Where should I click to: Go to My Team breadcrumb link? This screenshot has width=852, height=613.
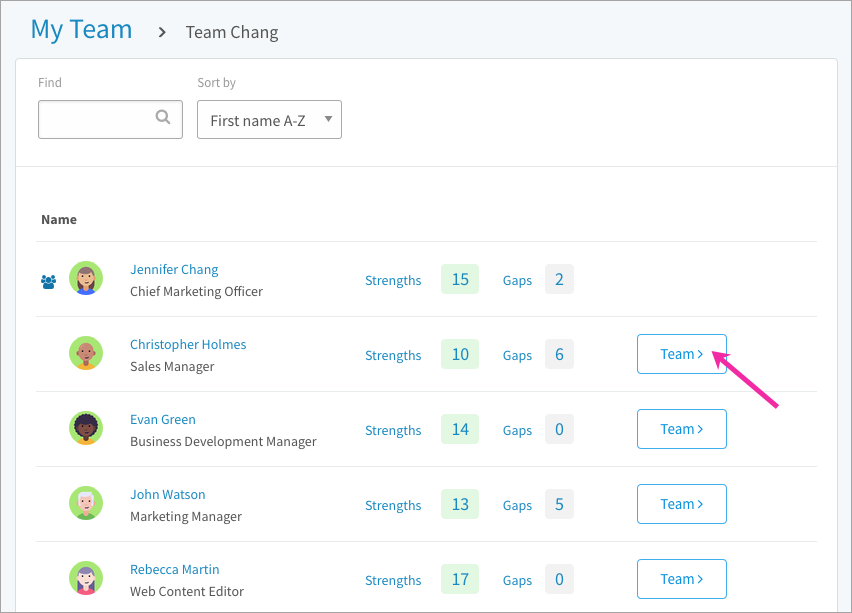pyautogui.click(x=82, y=29)
